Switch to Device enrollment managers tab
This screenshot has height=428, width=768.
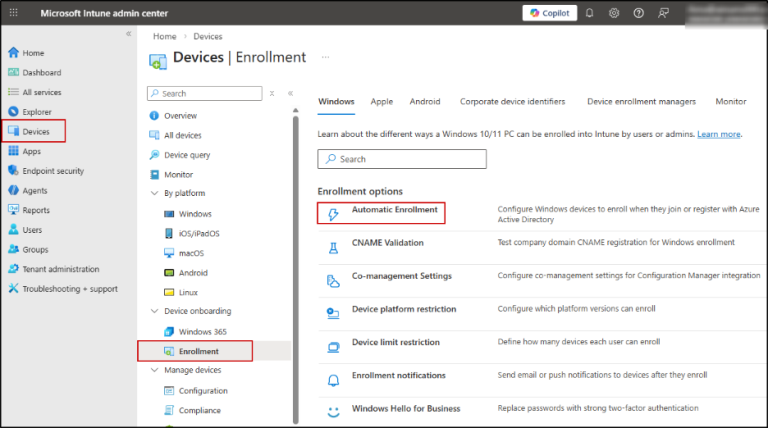coord(641,101)
